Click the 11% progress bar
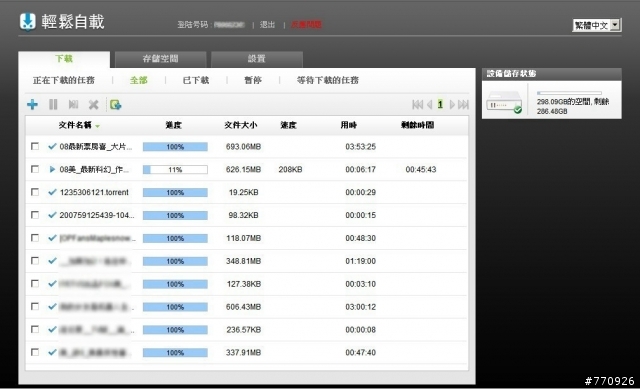640x389 pixels. 175,169
